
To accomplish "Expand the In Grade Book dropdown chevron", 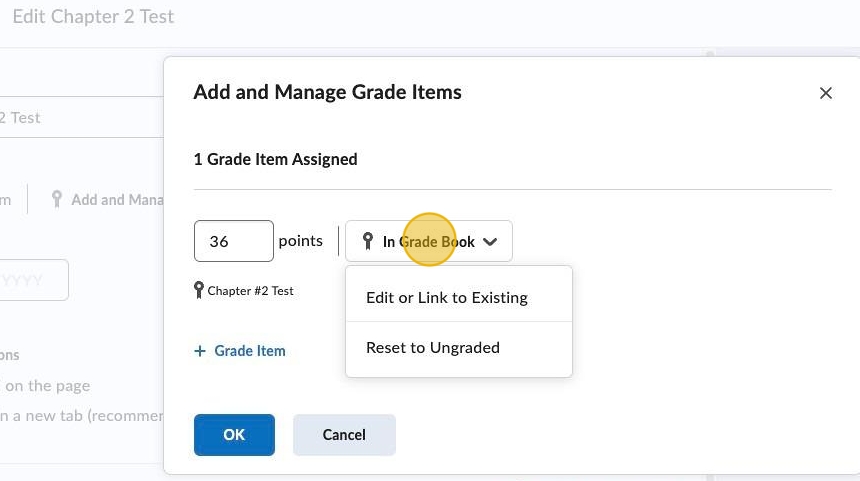I will point(490,242).
